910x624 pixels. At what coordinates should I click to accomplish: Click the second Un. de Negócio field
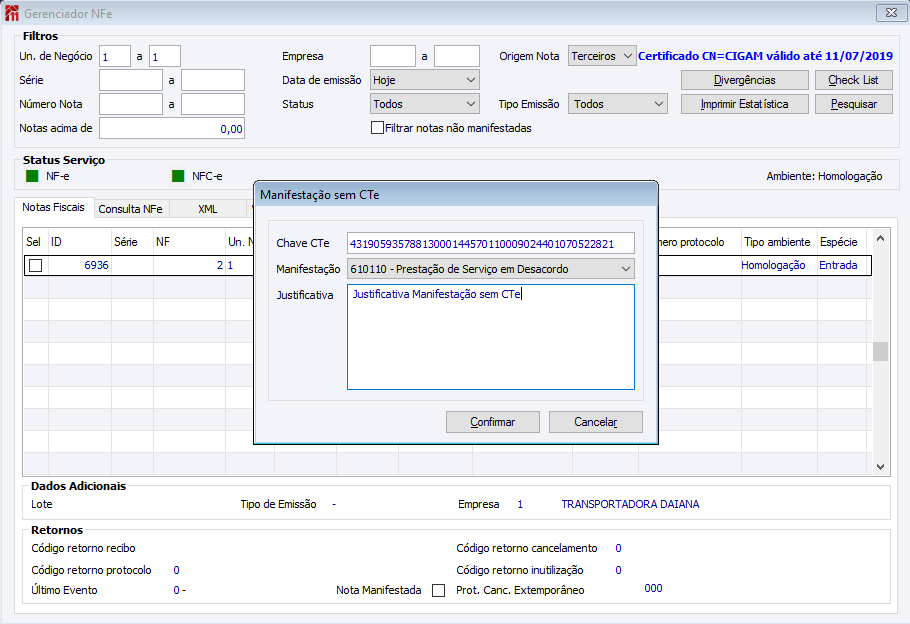pyautogui.click(x=165, y=56)
